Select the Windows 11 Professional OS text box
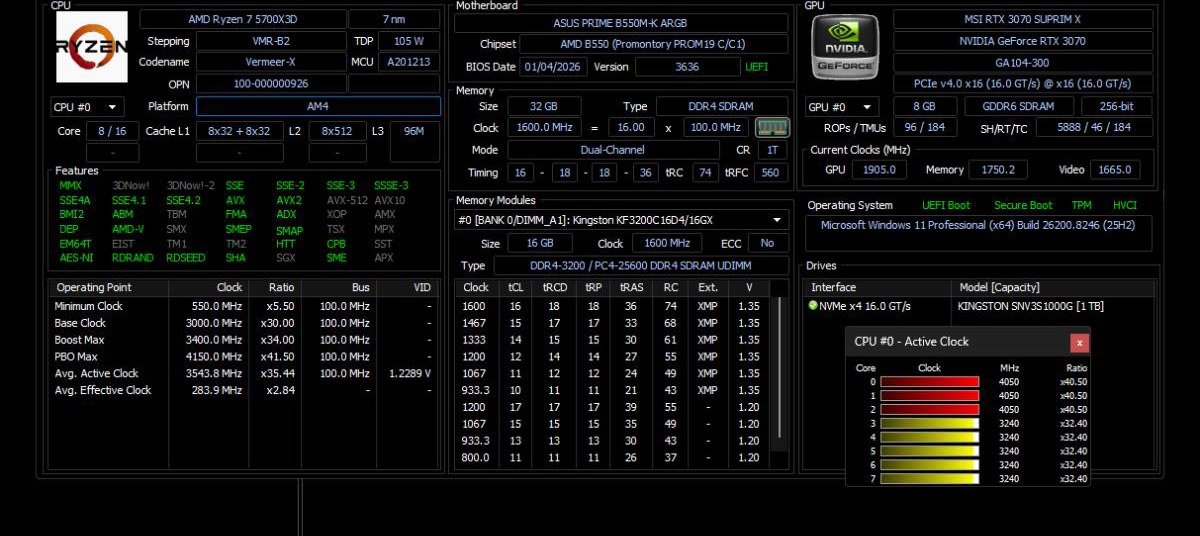 pyautogui.click(x=979, y=233)
